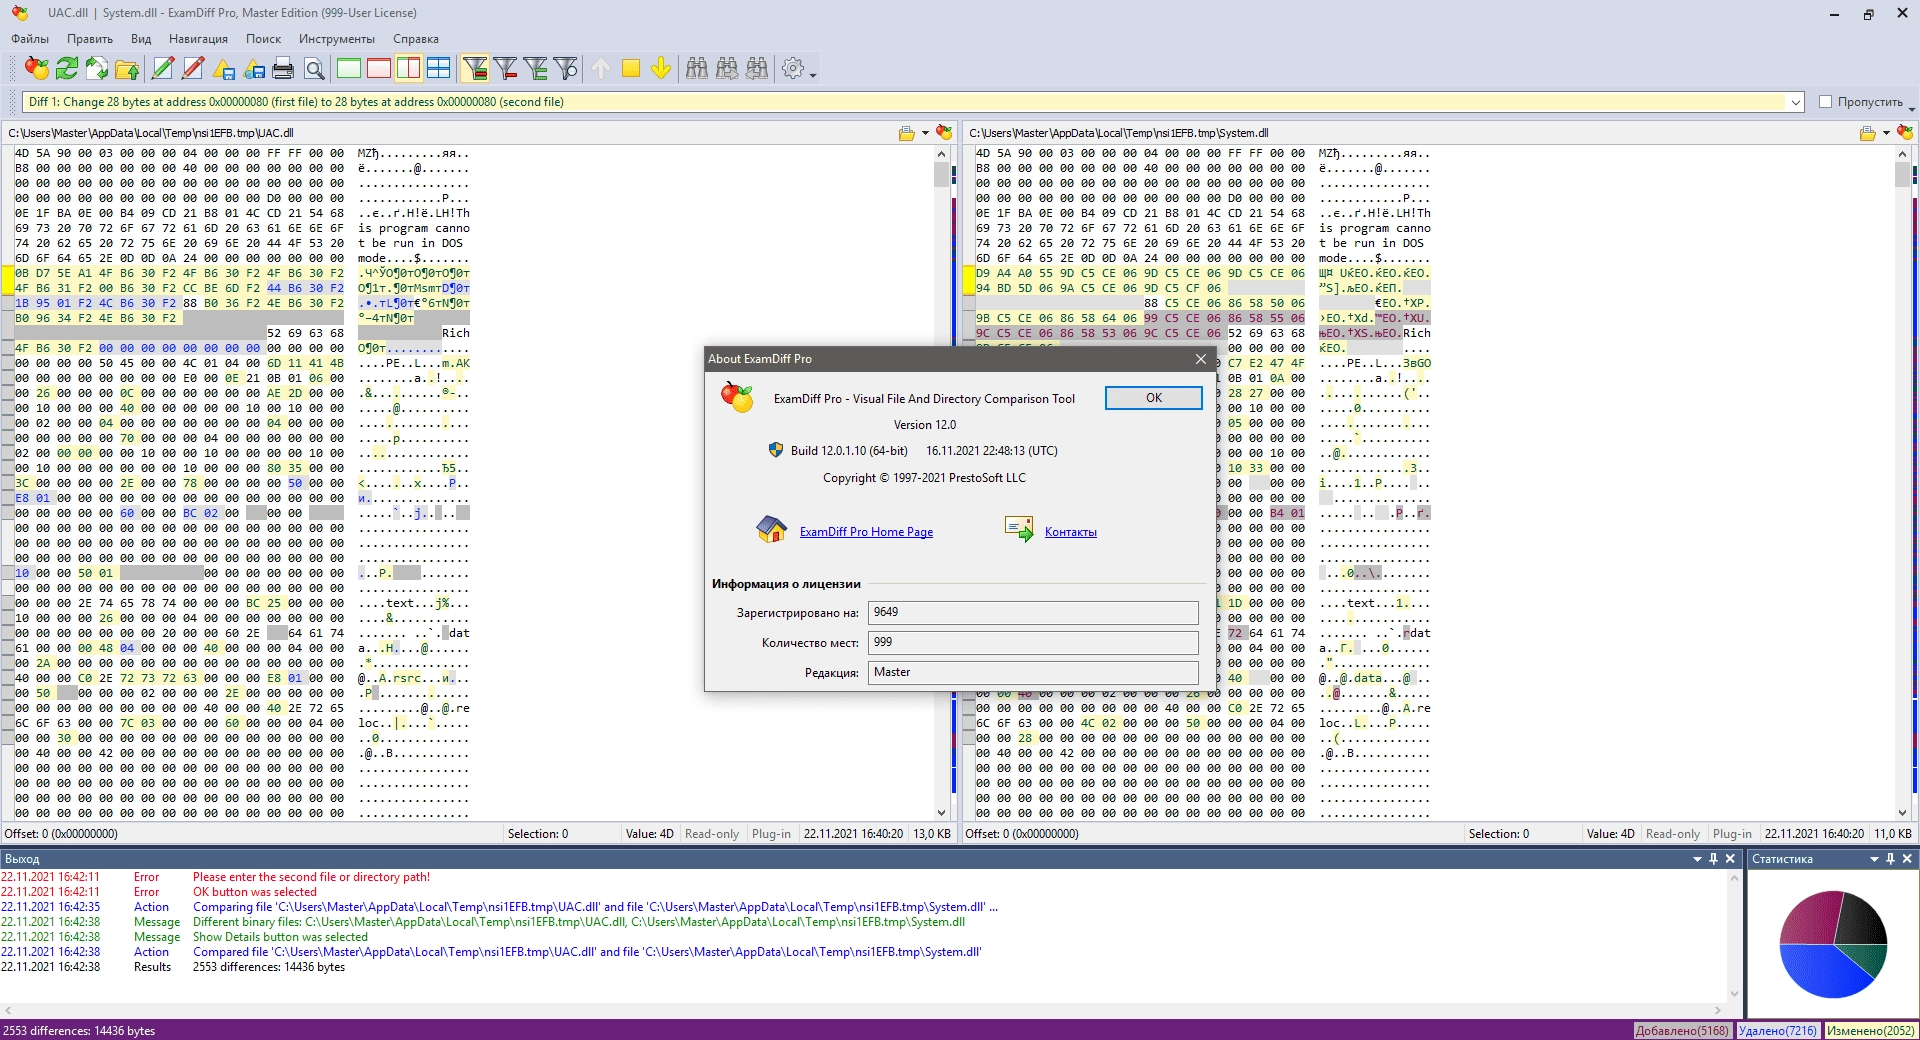The height and width of the screenshot is (1040, 1920).
Task: Pin the Статистика panel
Action: (1890, 859)
